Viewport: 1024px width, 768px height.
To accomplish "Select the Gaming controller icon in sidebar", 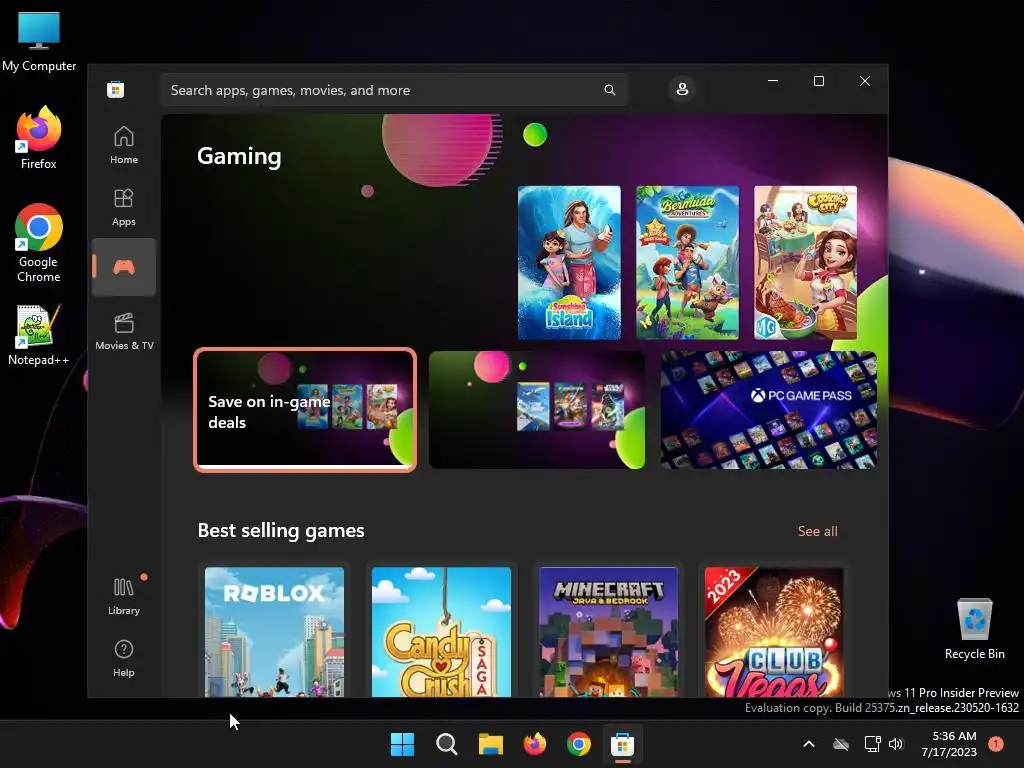I will pyautogui.click(x=123, y=267).
